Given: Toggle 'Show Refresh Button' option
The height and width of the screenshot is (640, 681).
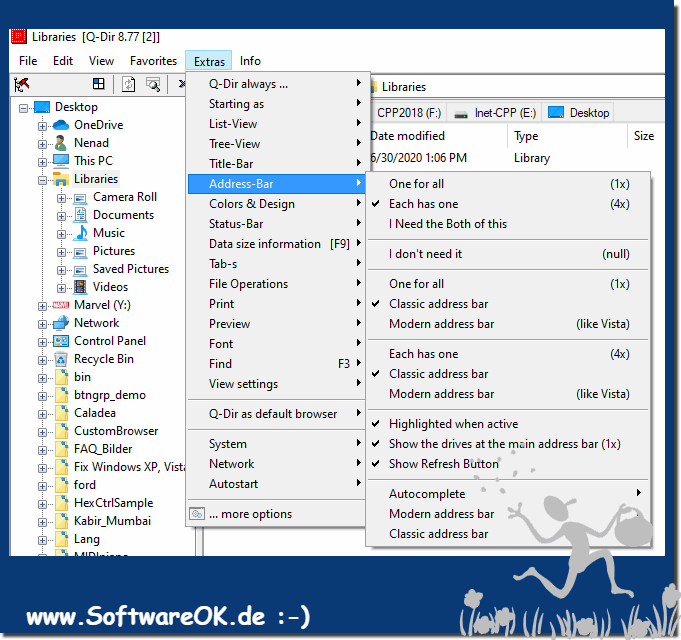Looking at the screenshot, I should click(x=508, y=464).
